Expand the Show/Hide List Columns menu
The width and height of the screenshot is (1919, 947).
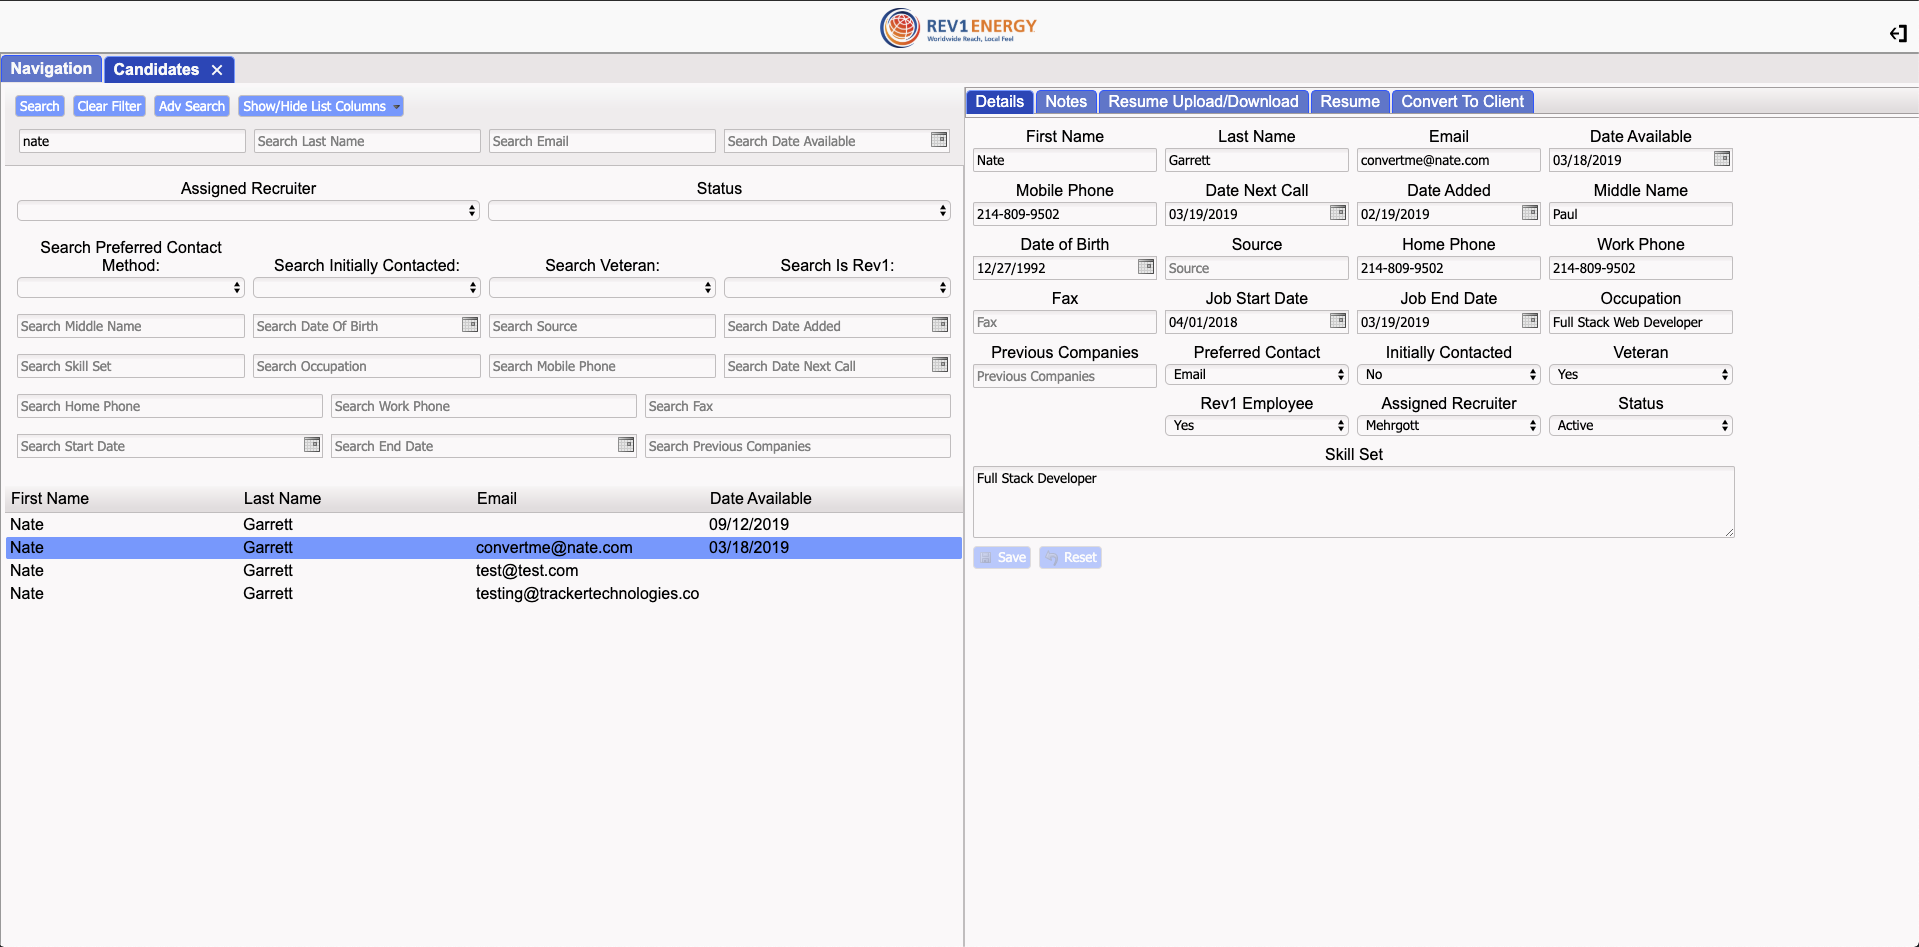[321, 106]
